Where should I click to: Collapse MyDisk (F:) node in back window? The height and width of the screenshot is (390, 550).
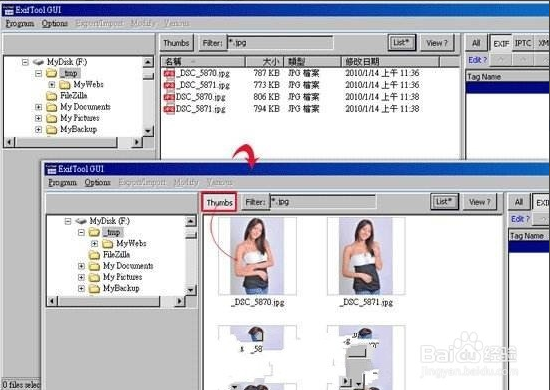(25, 62)
